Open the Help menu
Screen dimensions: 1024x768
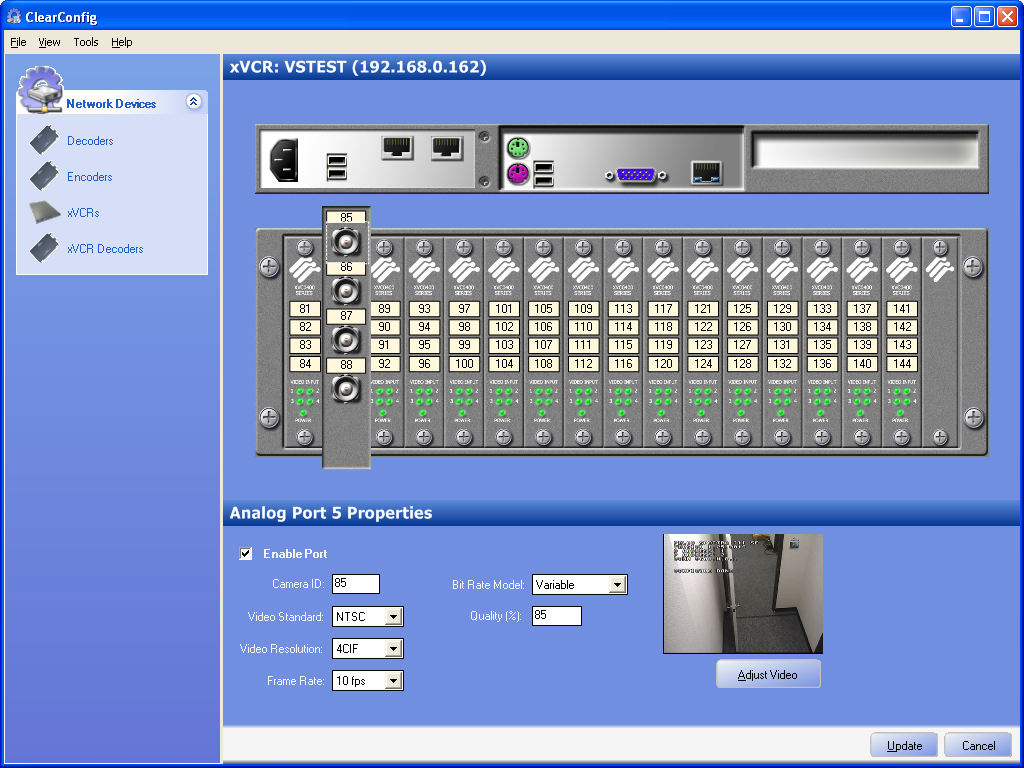122,42
